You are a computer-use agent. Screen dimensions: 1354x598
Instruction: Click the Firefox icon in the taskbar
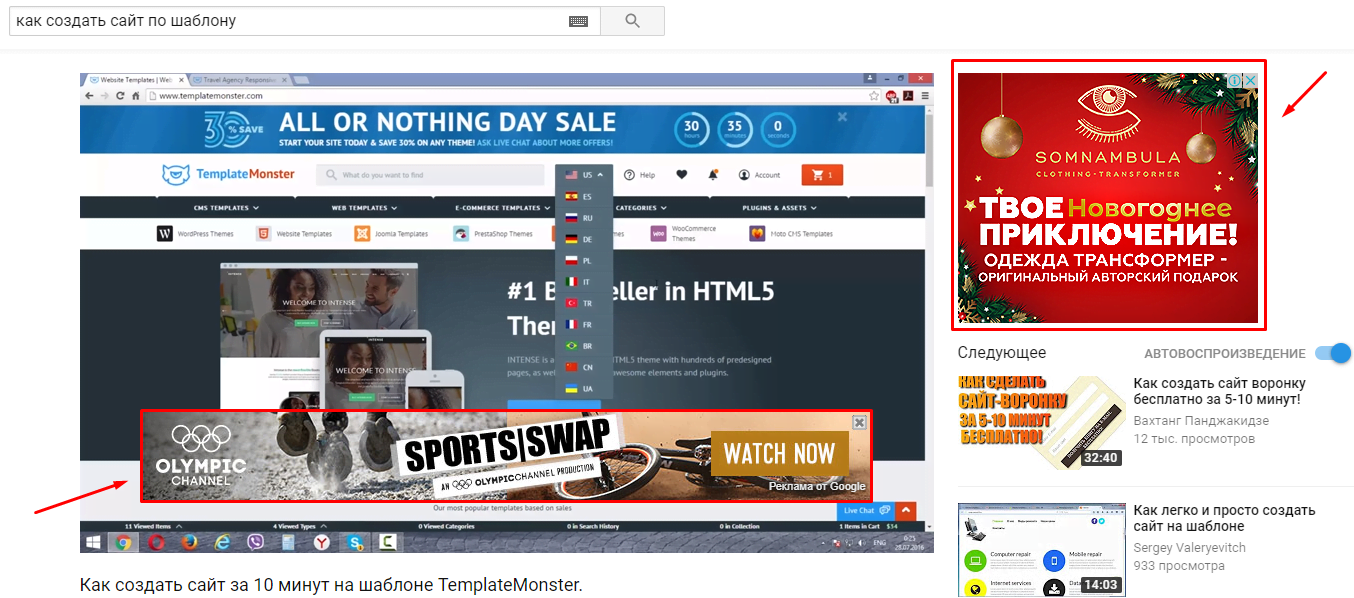[189, 543]
